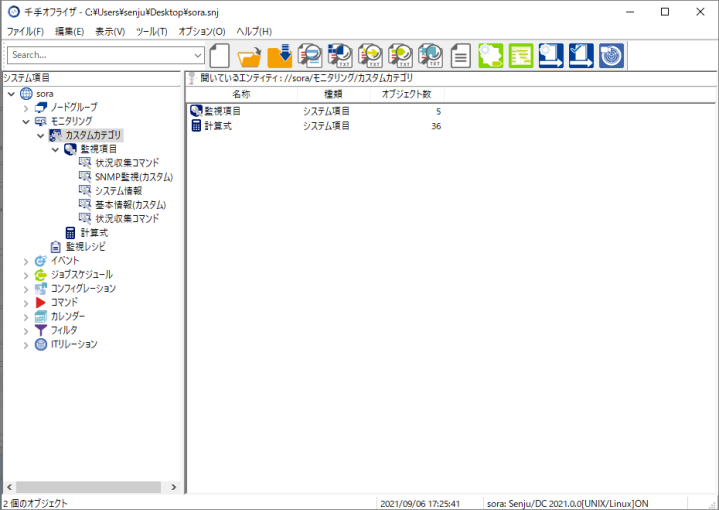The width and height of the screenshot is (719, 510).
Task: Select 基本情報(カスタム) in the tree
Action: pyautogui.click(x=131, y=205)
